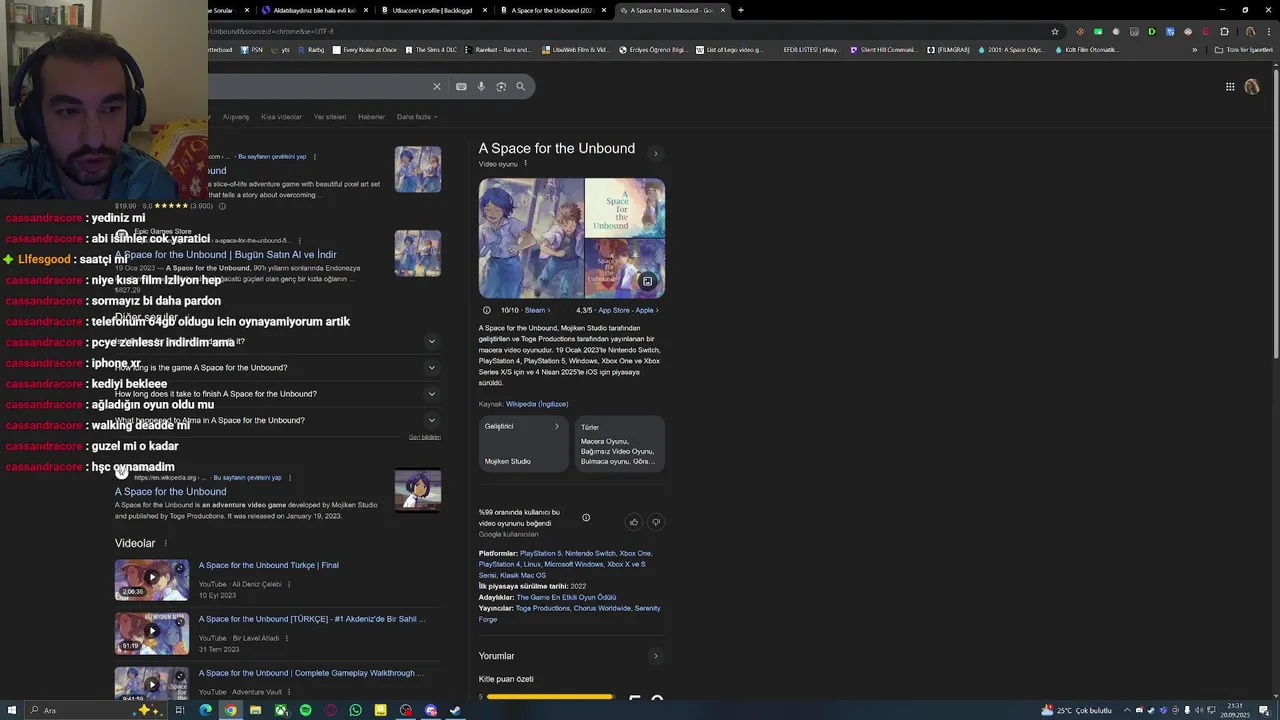The image size is (1280, 720).
Task: Open a new browser tab
Action: tap(740, 10)
